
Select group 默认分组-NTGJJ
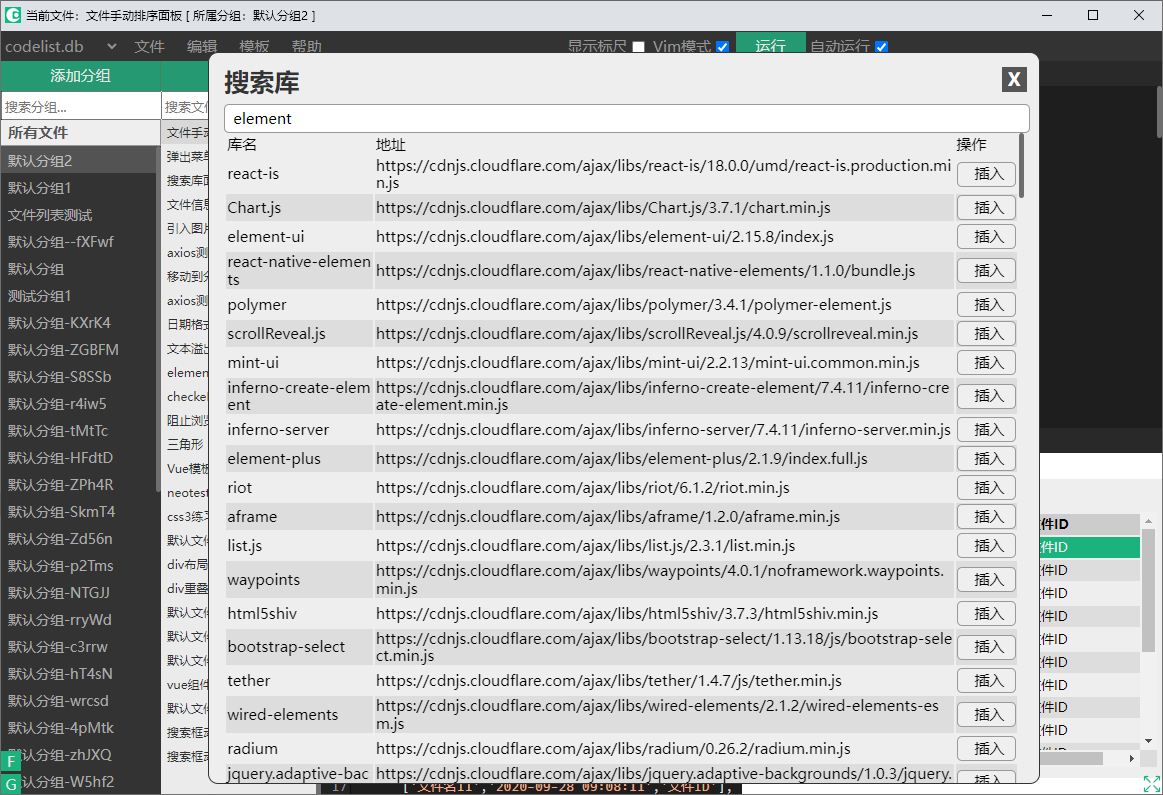click(x=79, y=593)
